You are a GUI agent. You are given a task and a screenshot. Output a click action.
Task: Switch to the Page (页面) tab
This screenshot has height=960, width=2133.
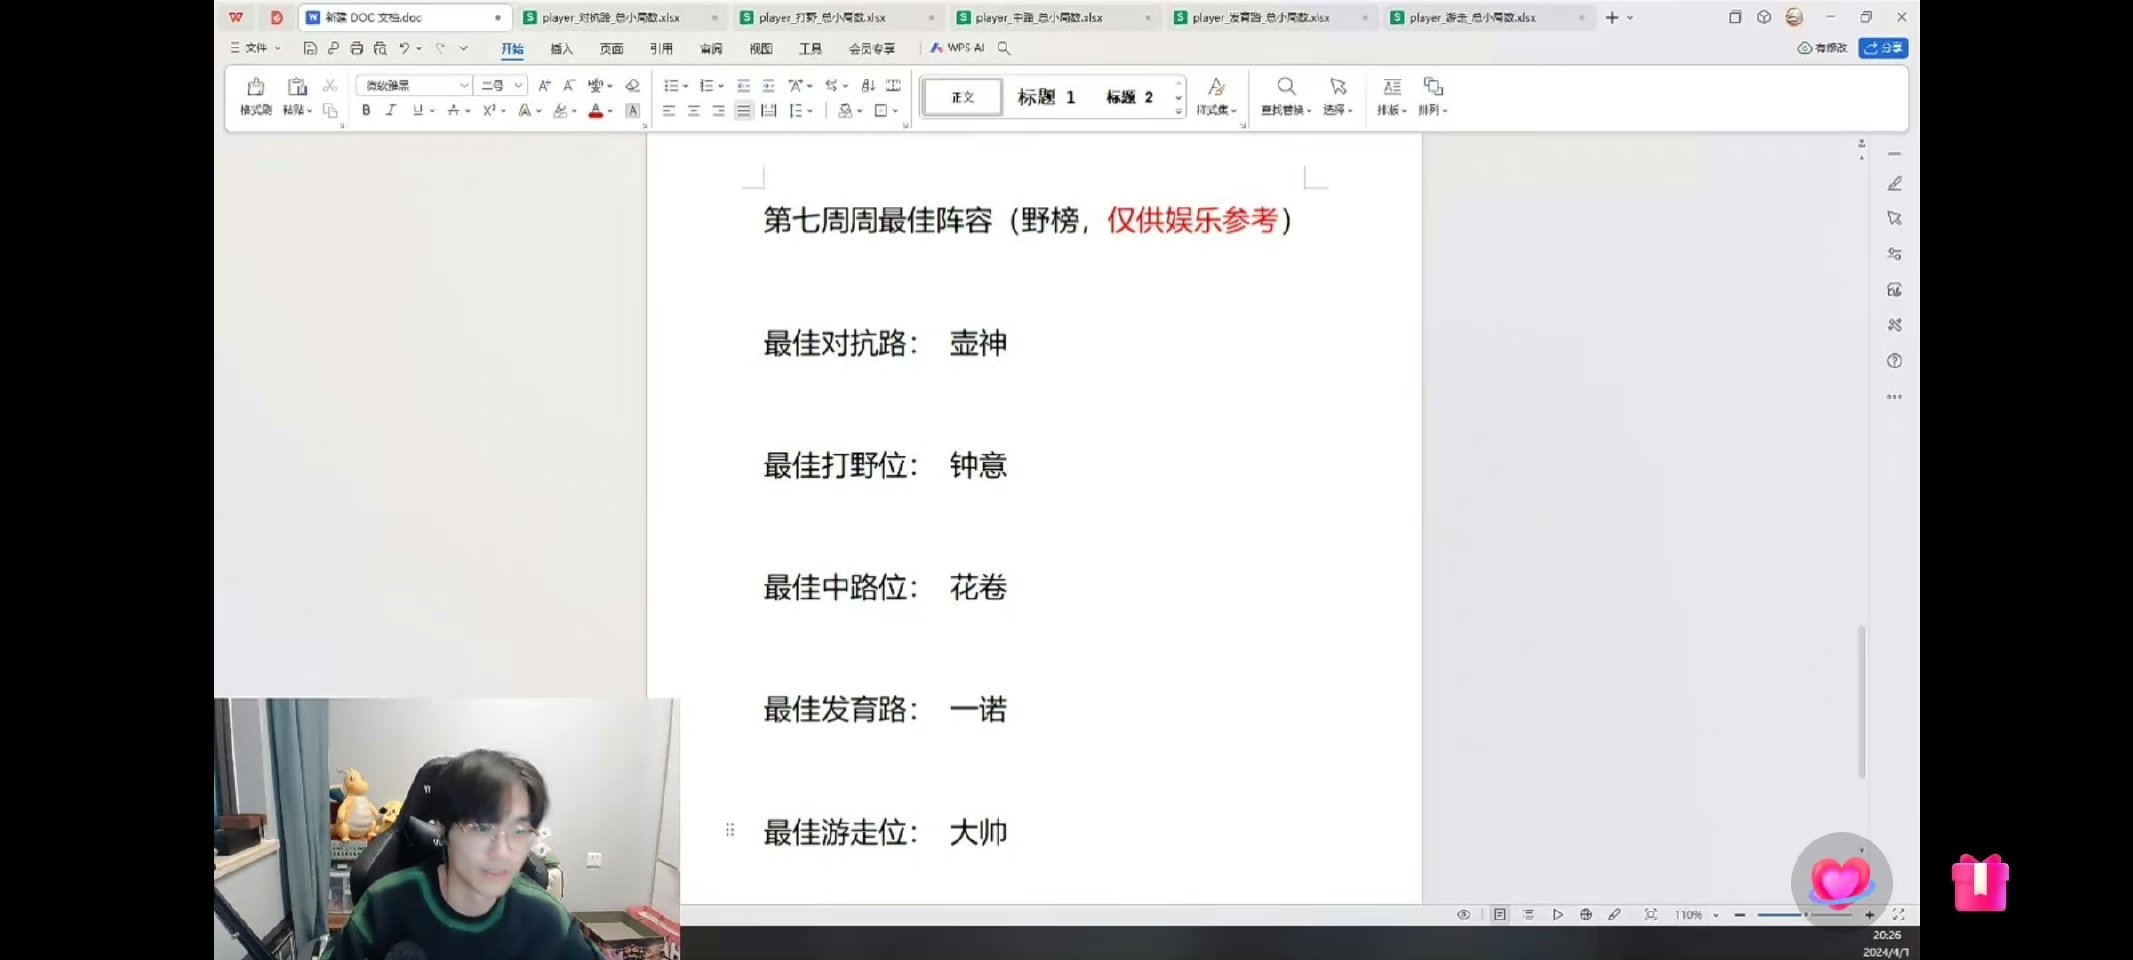611,48
